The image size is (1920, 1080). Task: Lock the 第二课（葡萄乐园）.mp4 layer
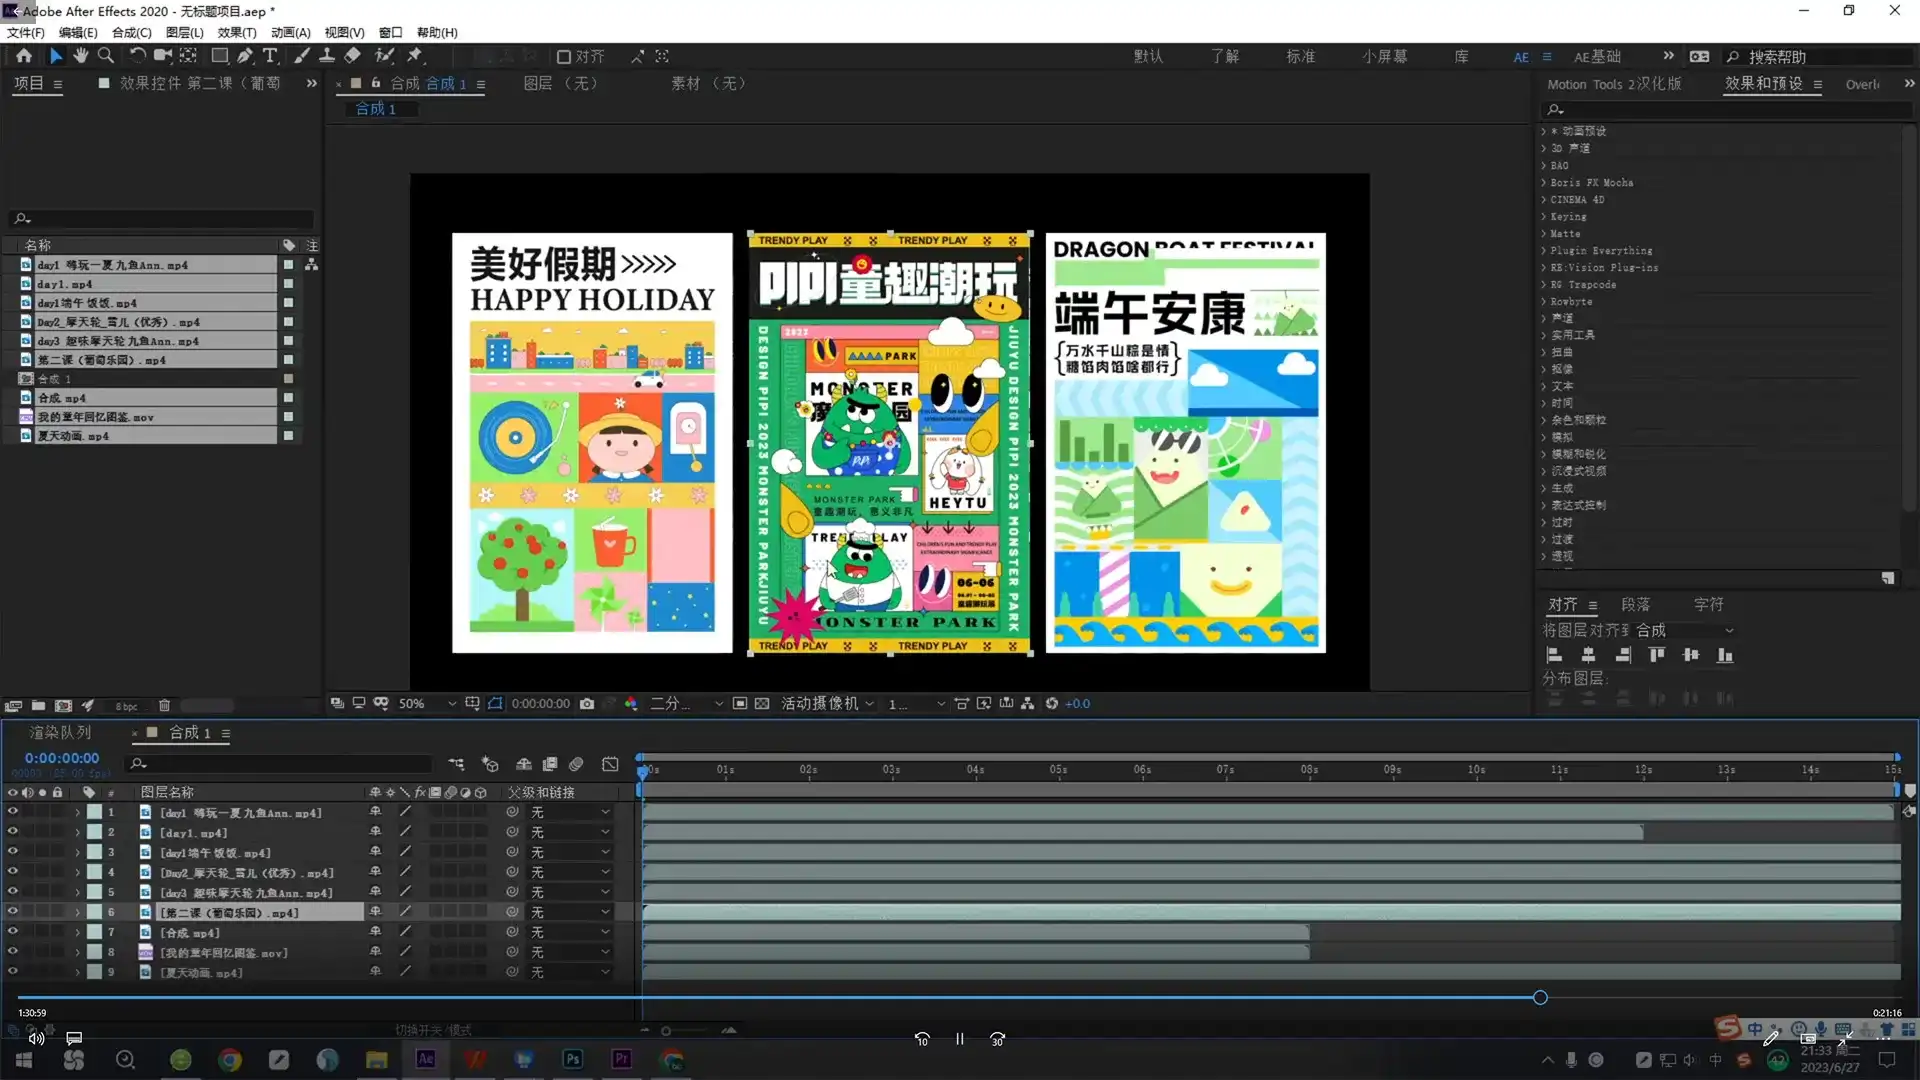pos(57,911)
